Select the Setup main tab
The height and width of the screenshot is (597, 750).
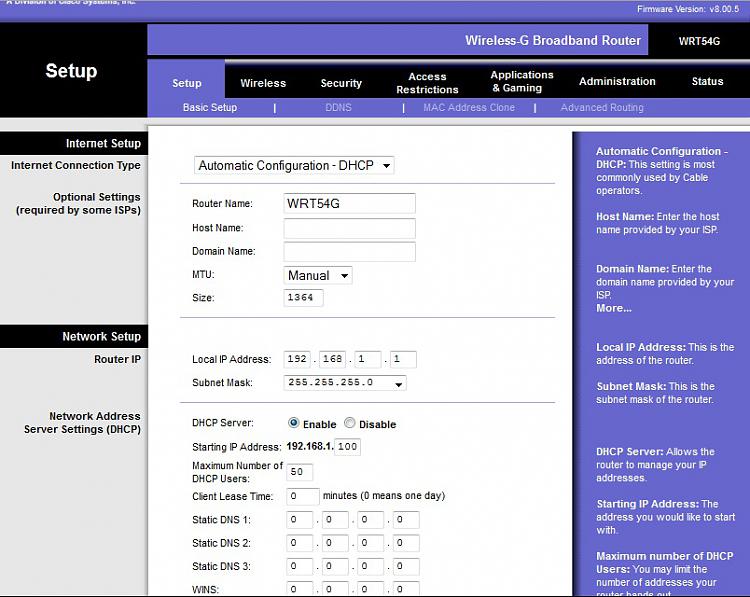click(187, 83)
